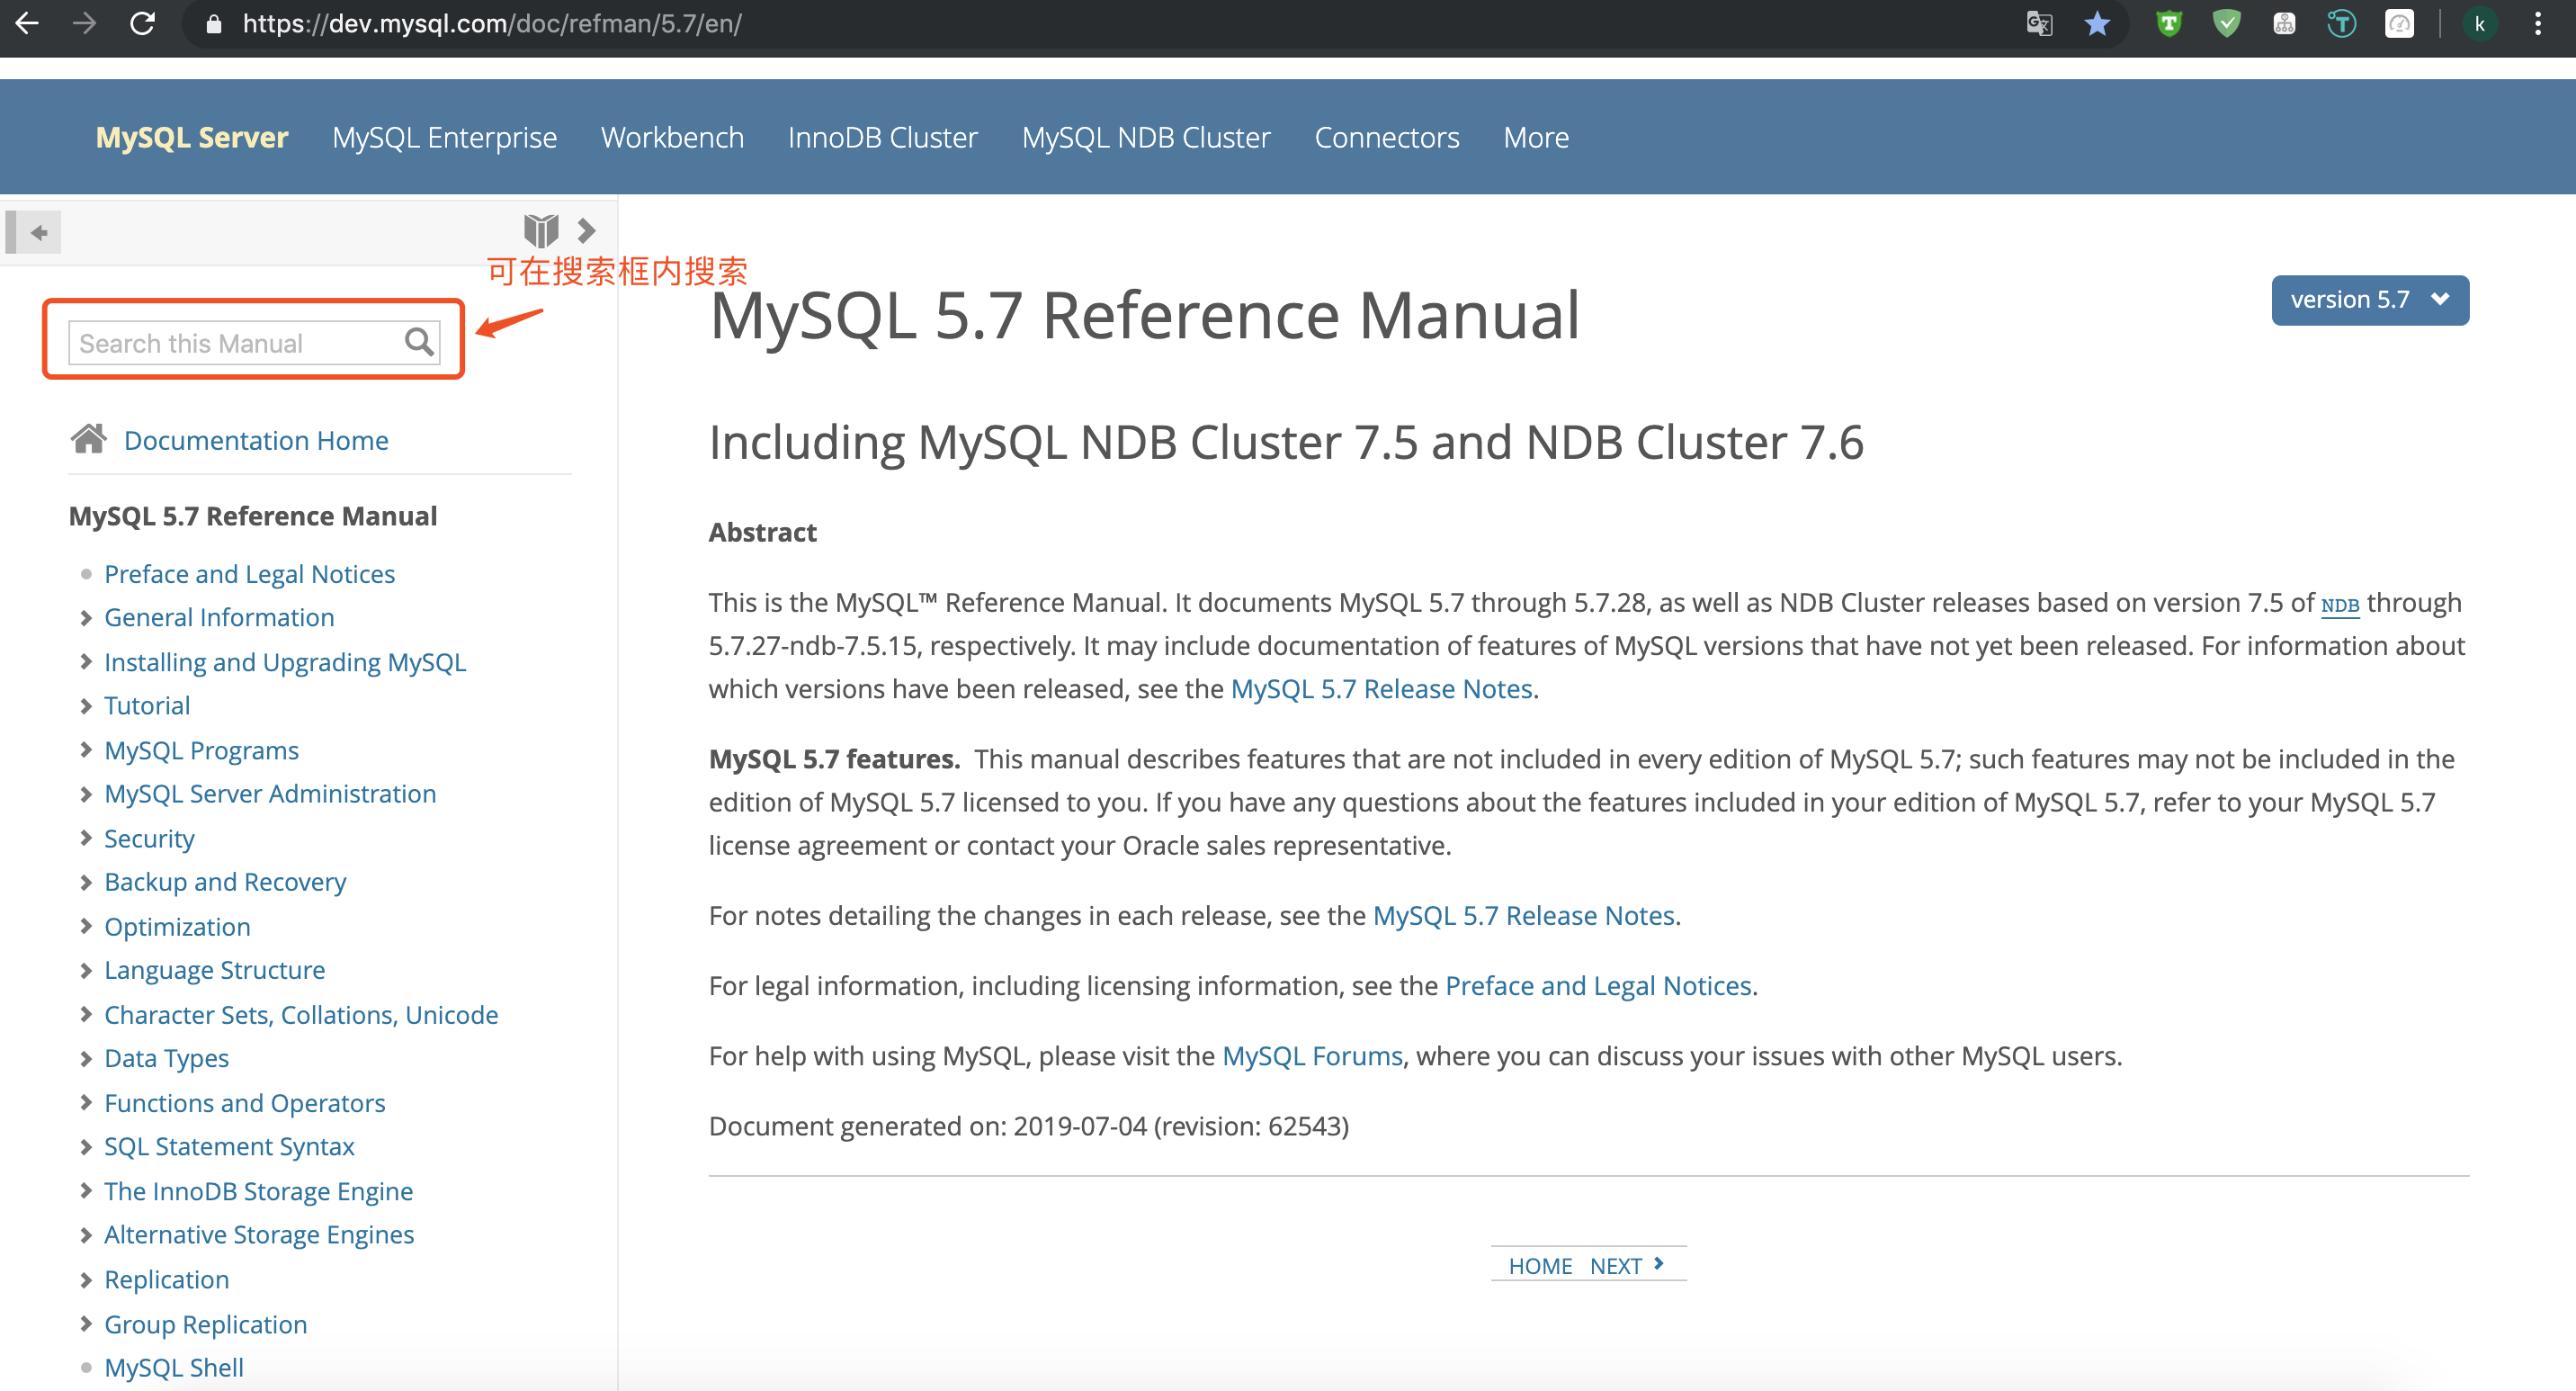Collapse sidebar with left arrow icon
This screenshot has height=1391, width=2576.
coord(38,232)
